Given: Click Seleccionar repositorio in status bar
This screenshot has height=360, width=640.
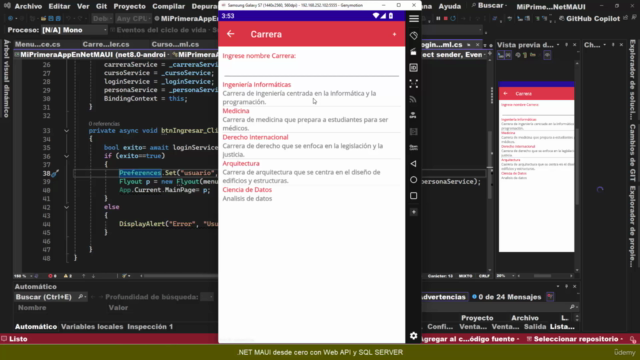Looking at the screenshot, I should 575,339.
